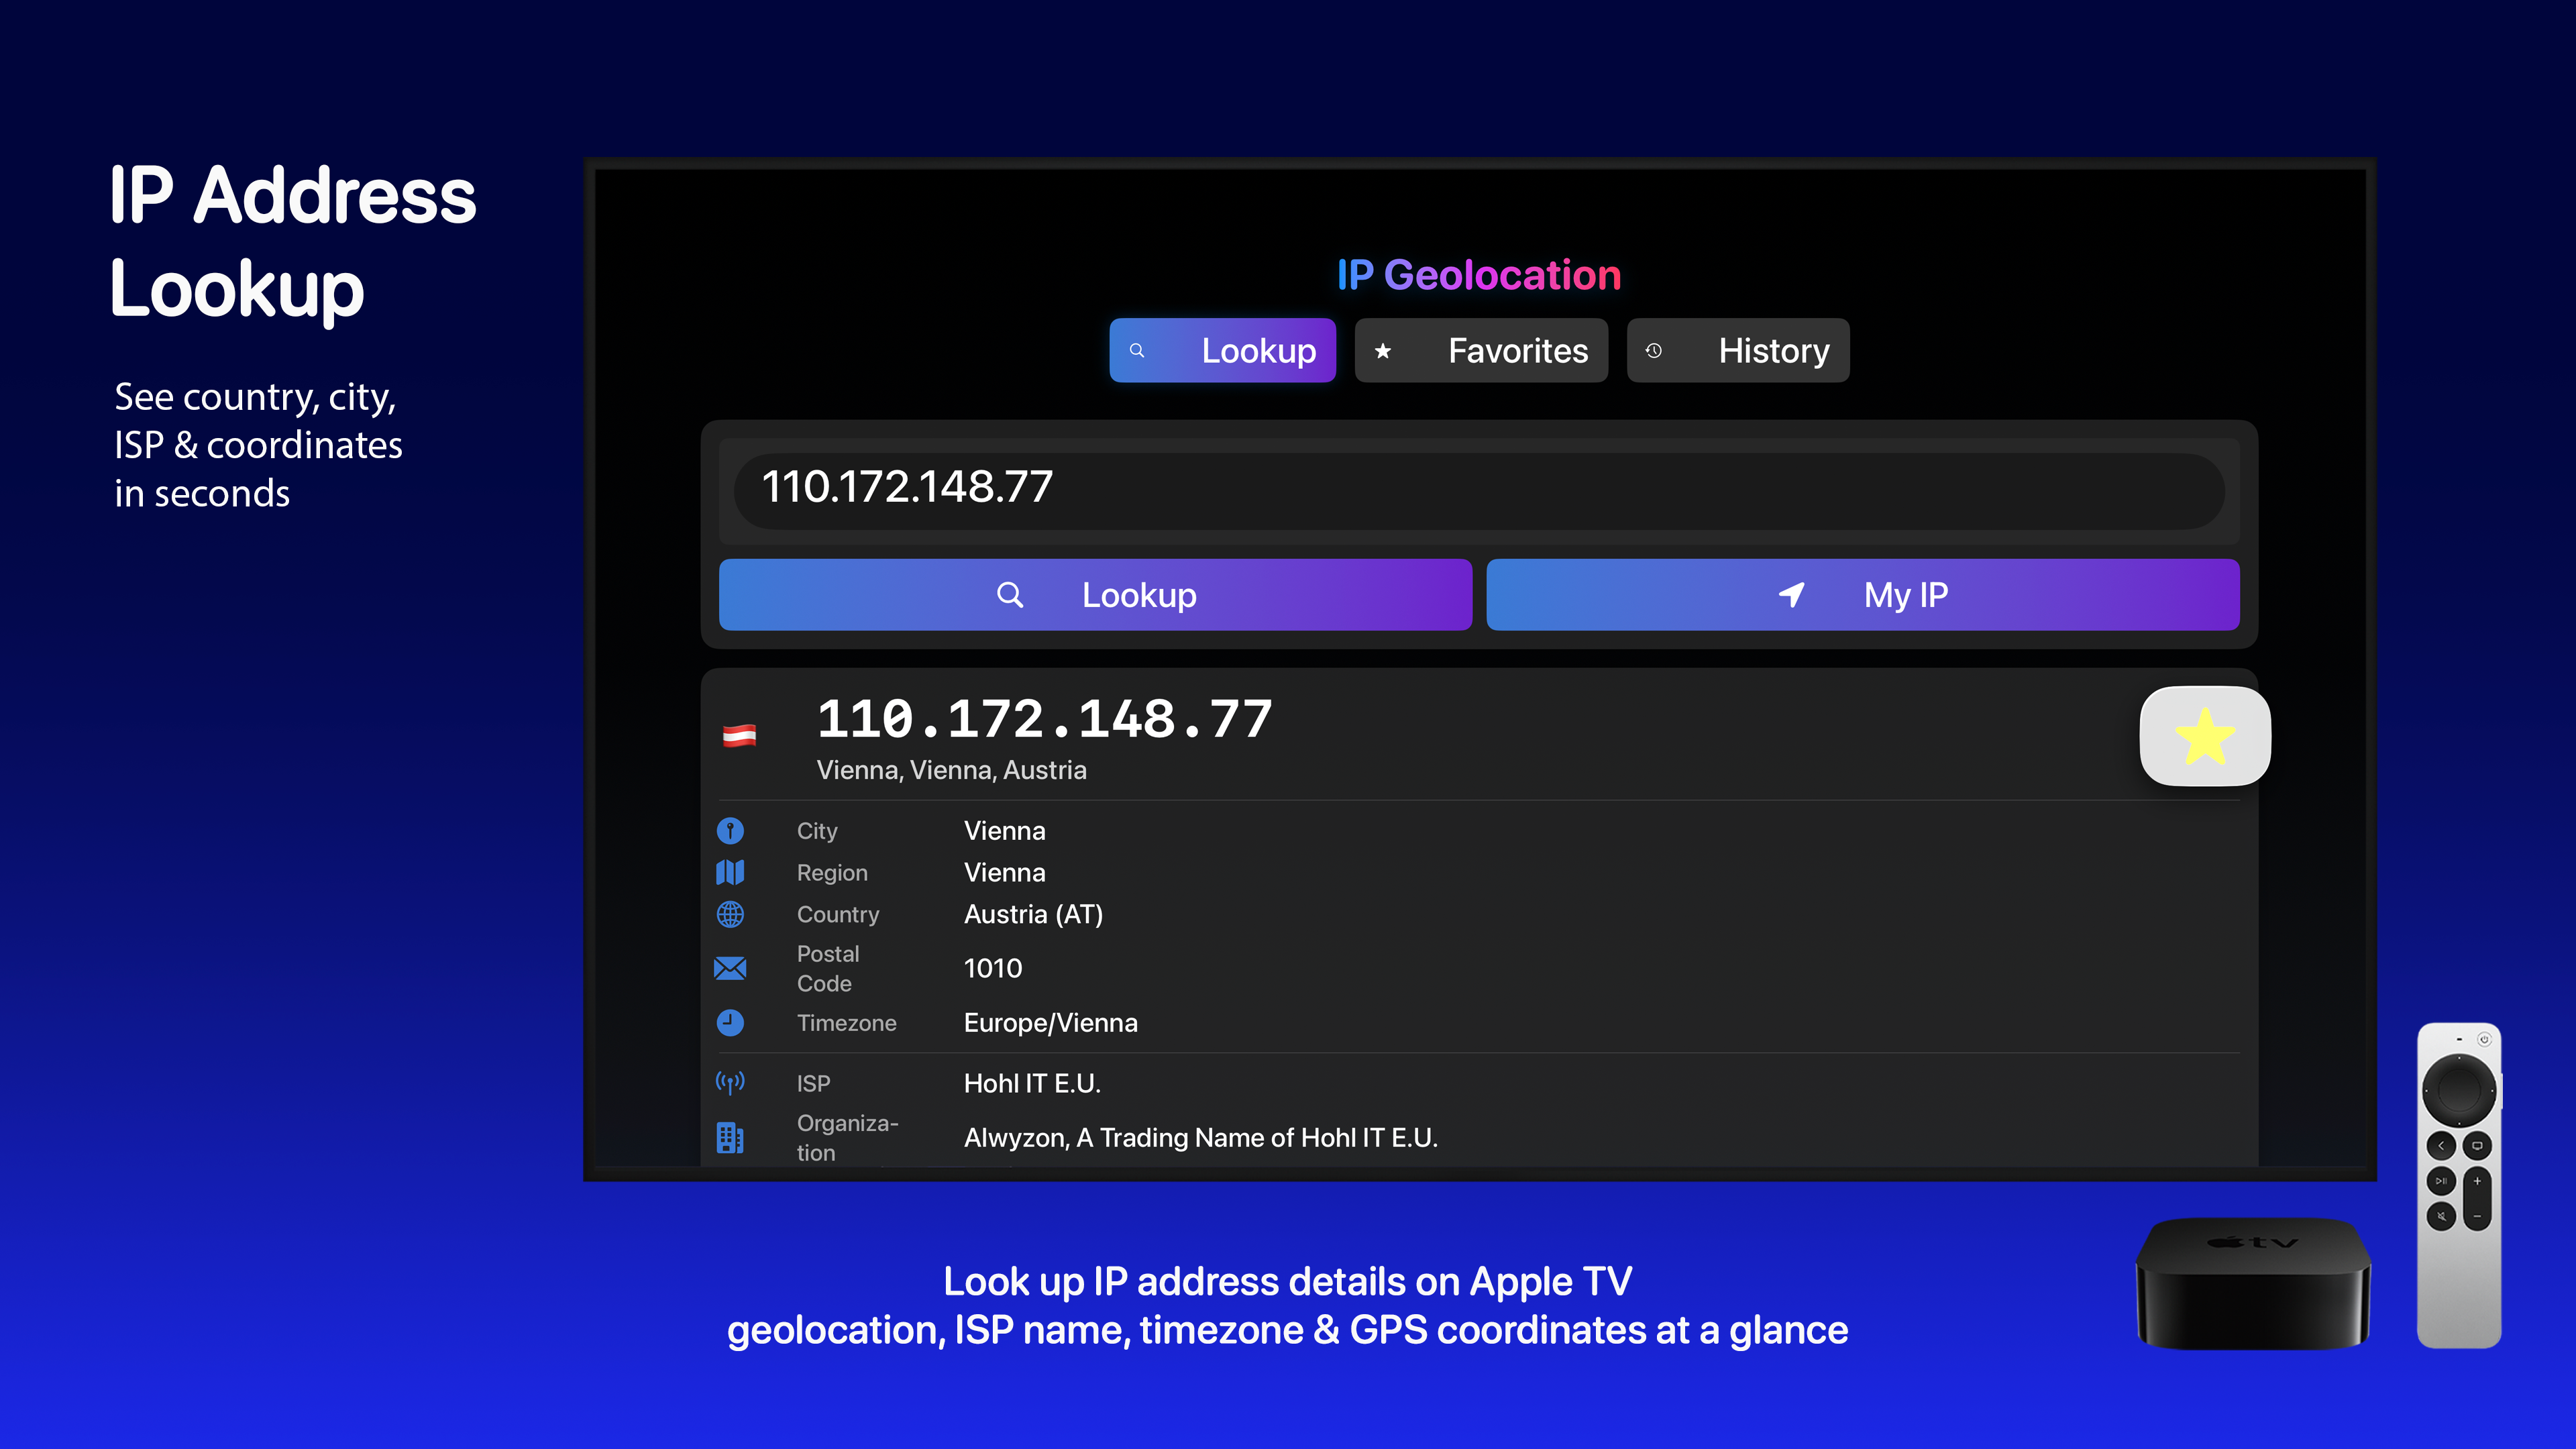Screen dimensions: 2576x1449
Task: Select the 'Alwyzon, A Trading Name' organization value
Action: [x=1200, y=1137]
